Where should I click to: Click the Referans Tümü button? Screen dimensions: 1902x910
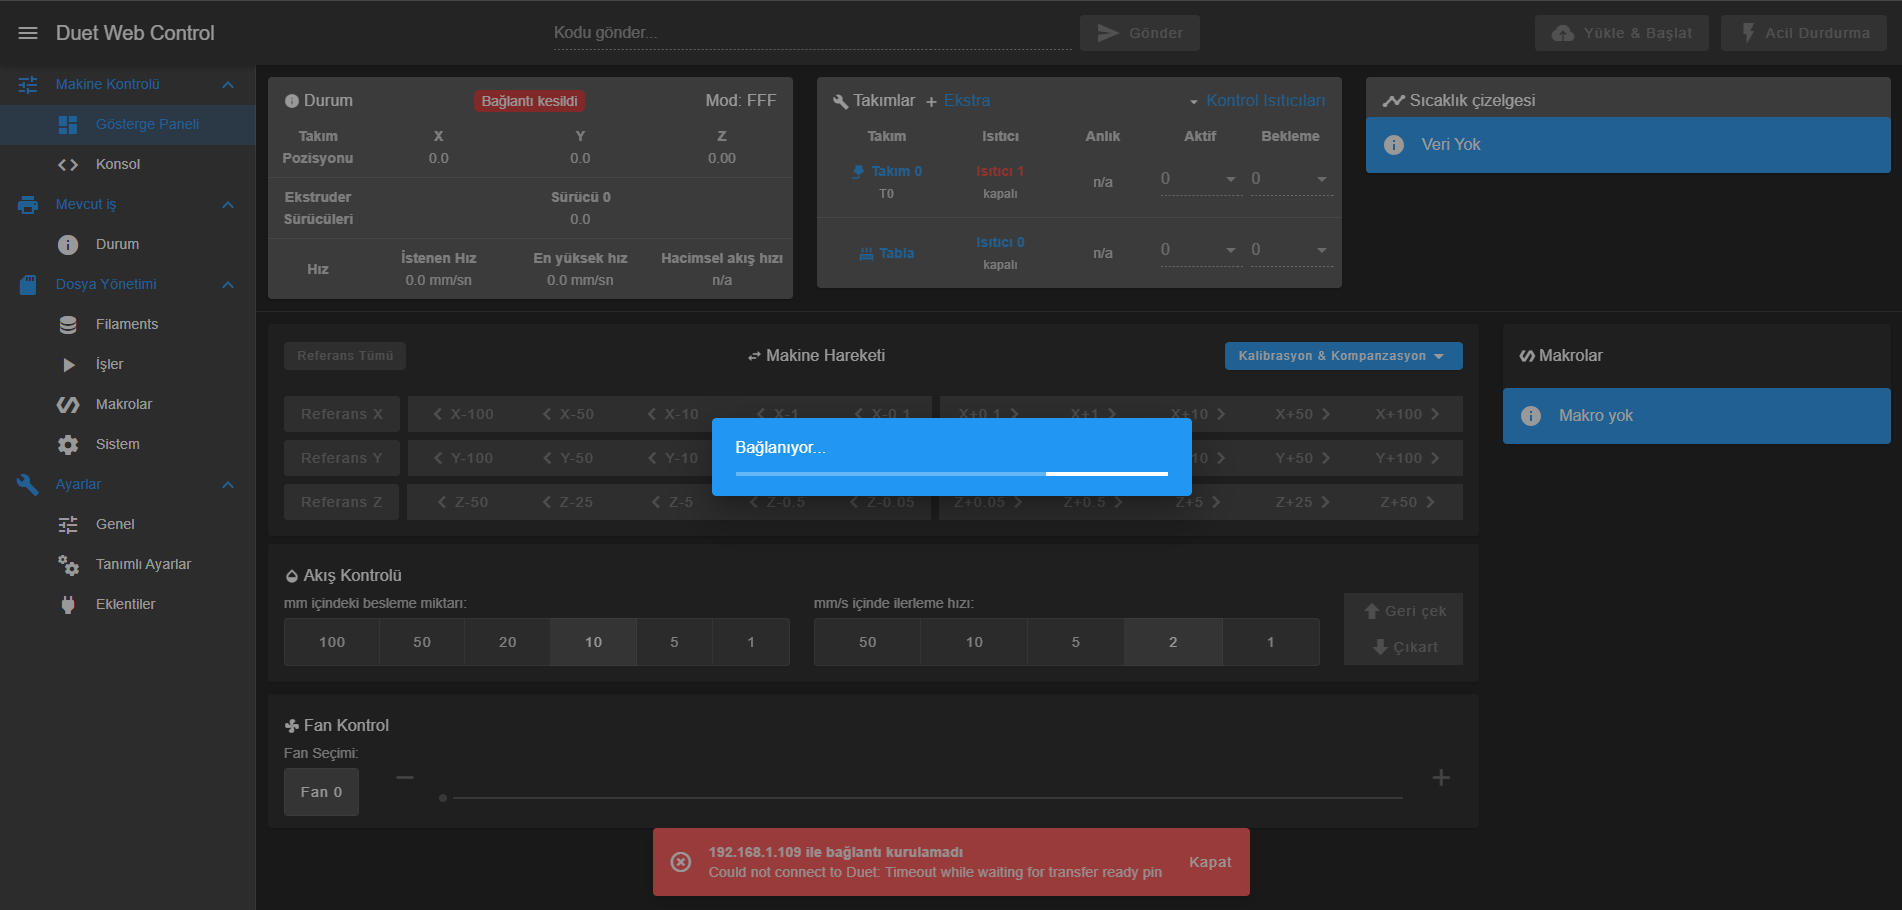(x=345, y=356)
